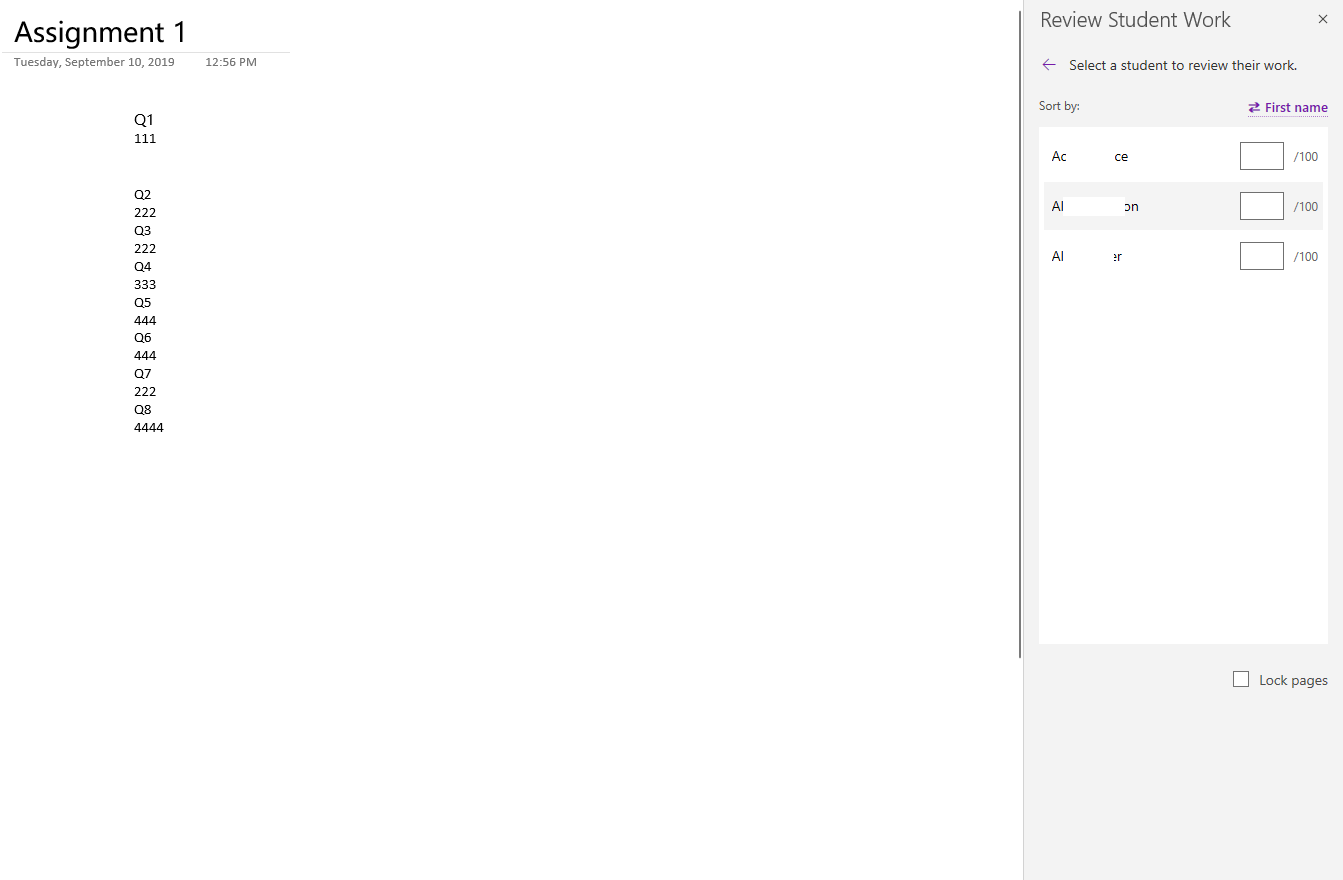This screenshot has height=880, width=1343.
Task: Switch sort order via First name link
Action: pyautogui.click(x=1288, y=108)
